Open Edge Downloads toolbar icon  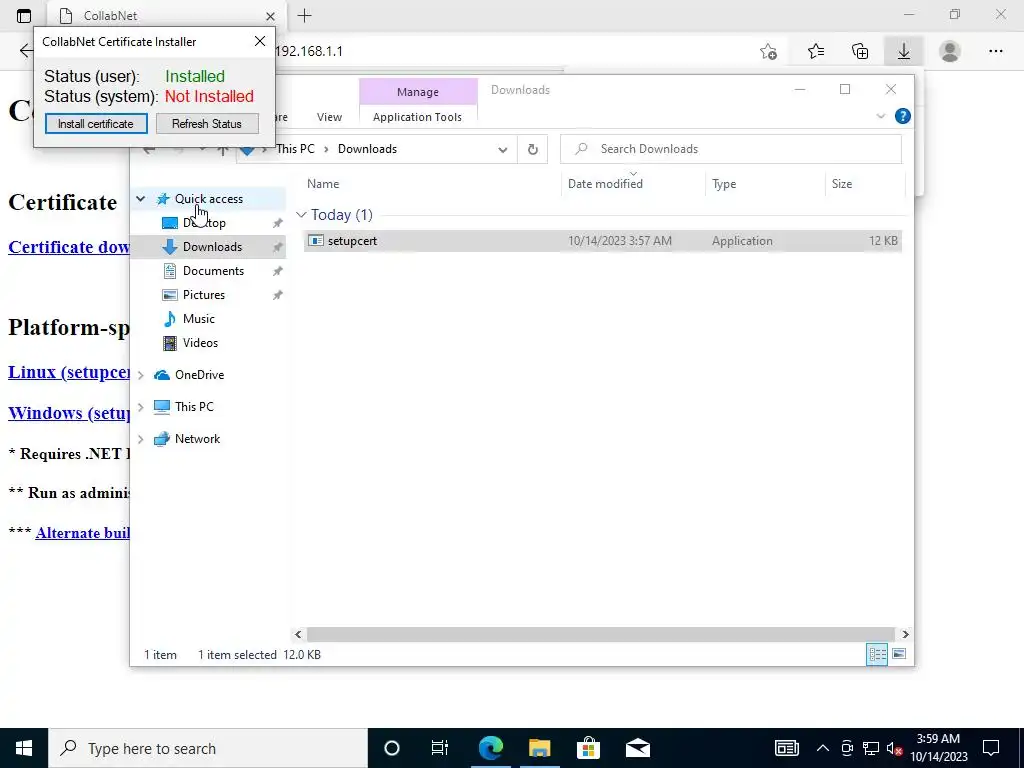pos(904,51)
